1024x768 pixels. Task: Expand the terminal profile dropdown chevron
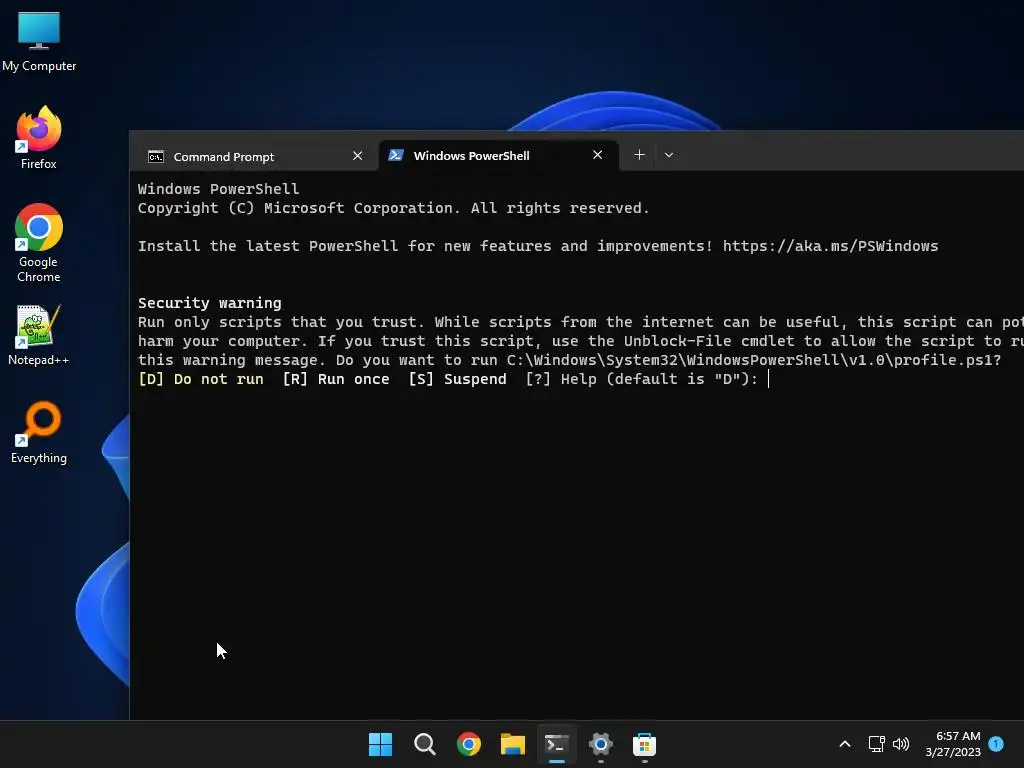click(669, 155)
